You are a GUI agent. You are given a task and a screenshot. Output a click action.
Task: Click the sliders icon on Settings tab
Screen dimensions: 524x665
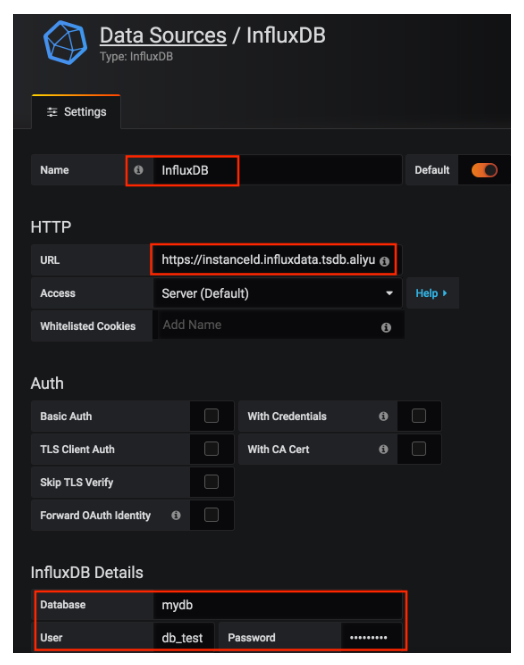[52, 112]
